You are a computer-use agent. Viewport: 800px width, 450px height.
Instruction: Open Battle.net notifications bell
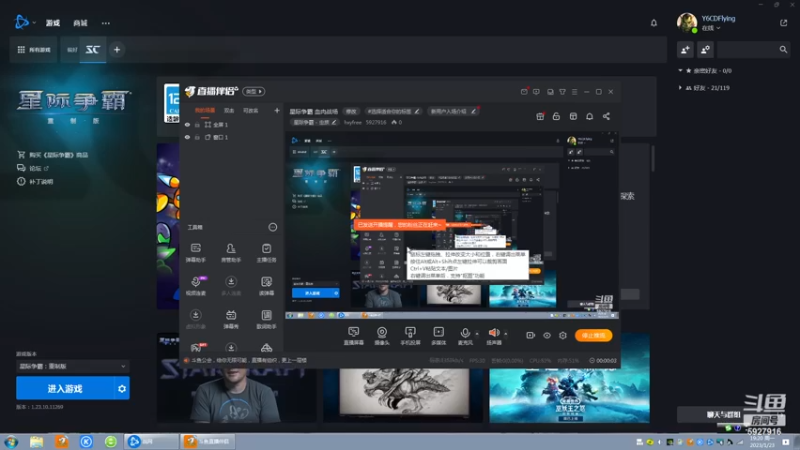pyautogui.click(x=654, y=23)
